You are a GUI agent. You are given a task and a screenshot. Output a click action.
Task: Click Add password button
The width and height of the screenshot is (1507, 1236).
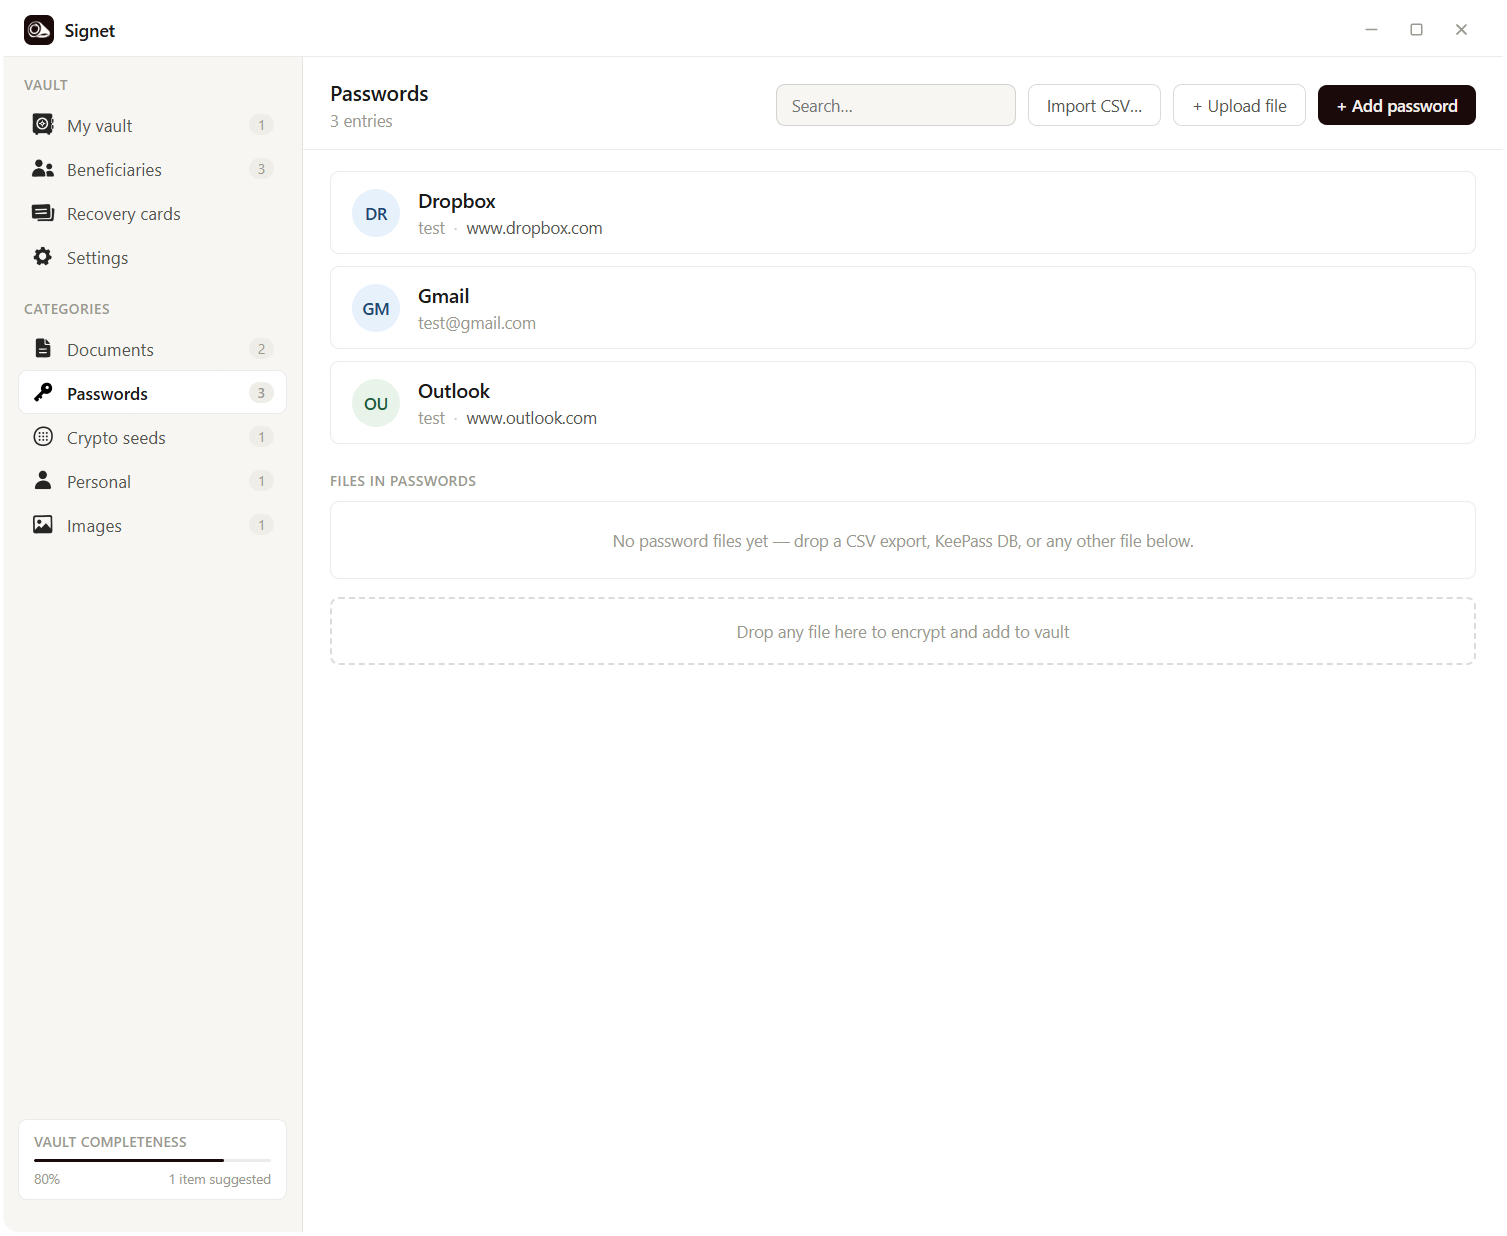[x=1396, y=105]
